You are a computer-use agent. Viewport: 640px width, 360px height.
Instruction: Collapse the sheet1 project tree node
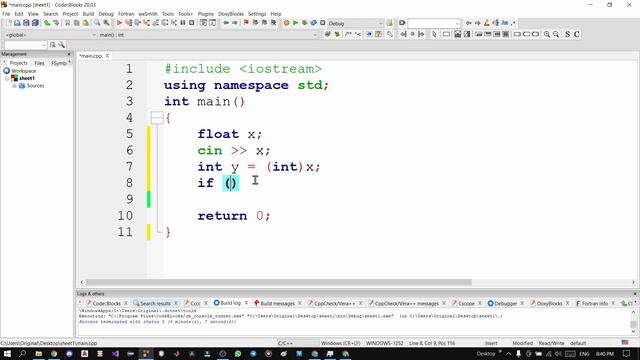[7, 78]
